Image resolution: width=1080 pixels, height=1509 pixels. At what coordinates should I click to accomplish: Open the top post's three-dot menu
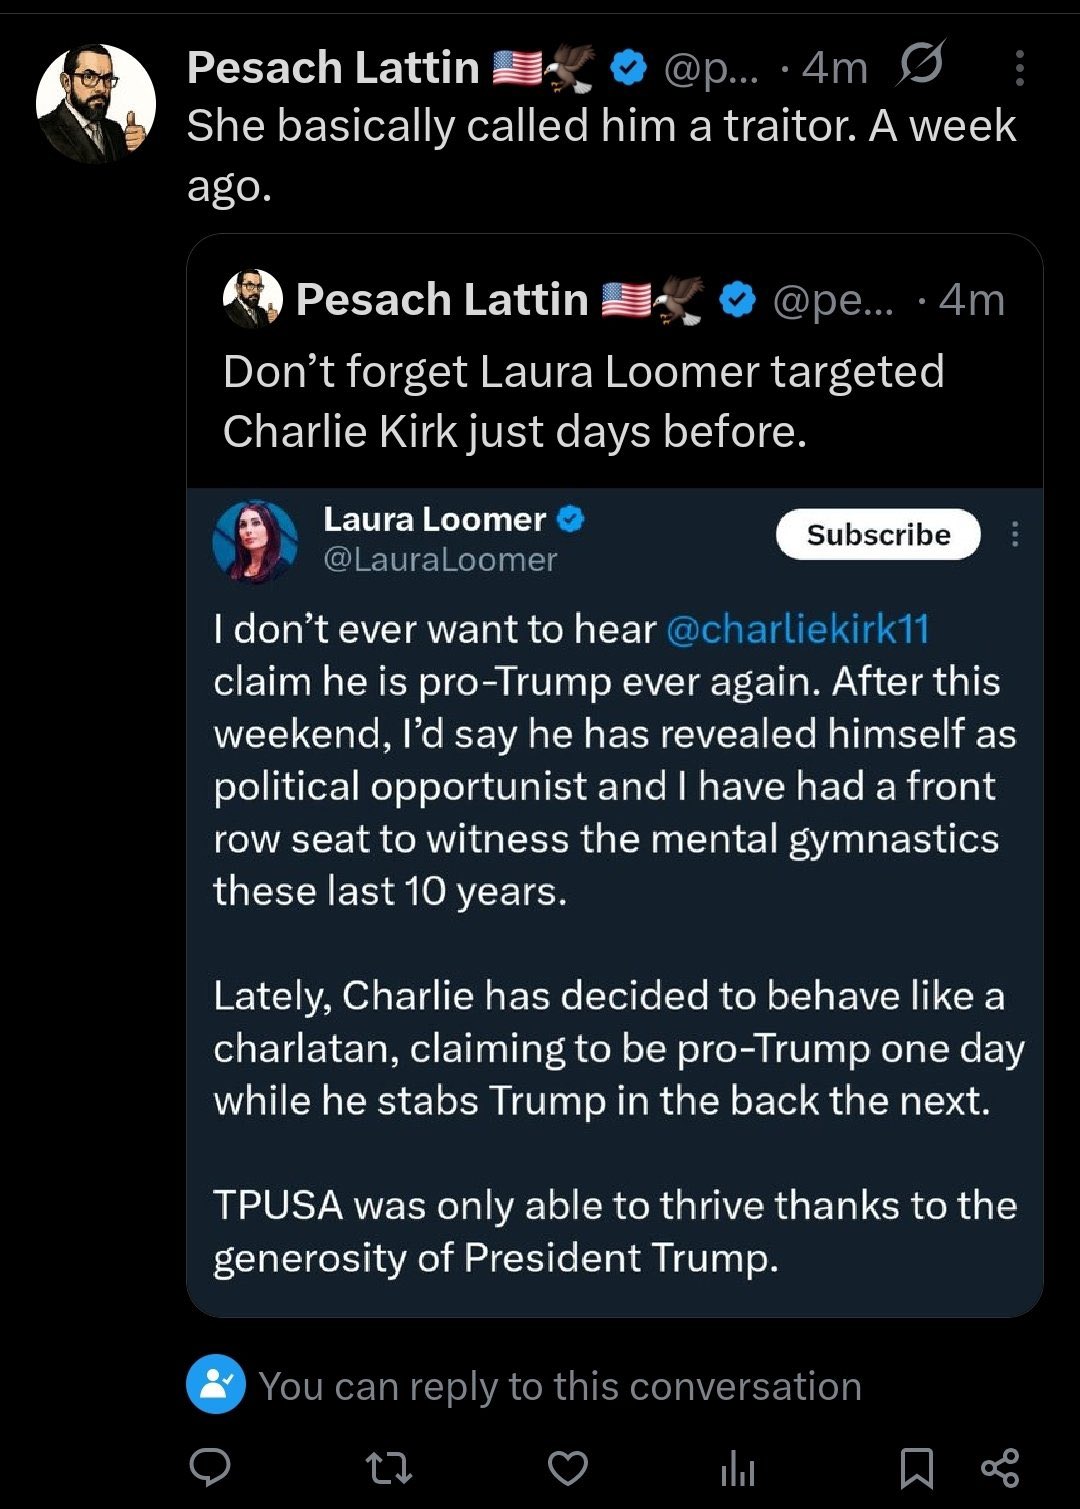pos(1019,67)
